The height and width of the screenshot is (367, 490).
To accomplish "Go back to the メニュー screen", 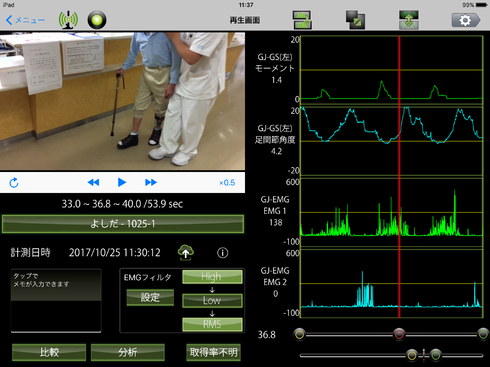I will (25, 20).
